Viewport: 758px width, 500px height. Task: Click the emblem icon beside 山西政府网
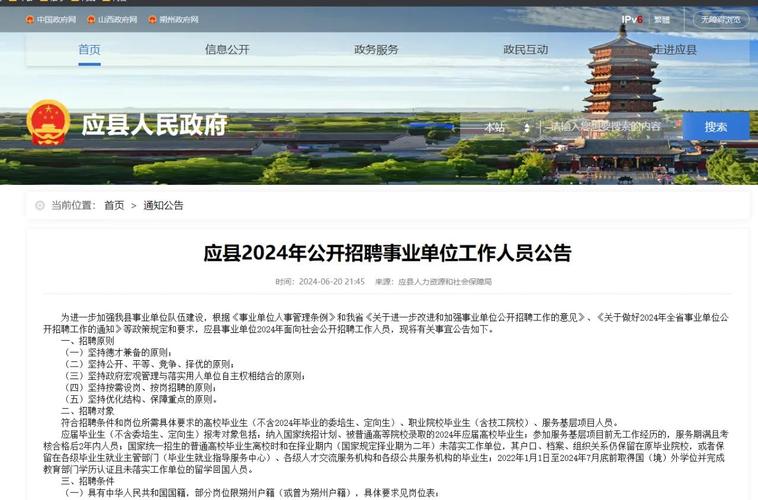[91, 20]
